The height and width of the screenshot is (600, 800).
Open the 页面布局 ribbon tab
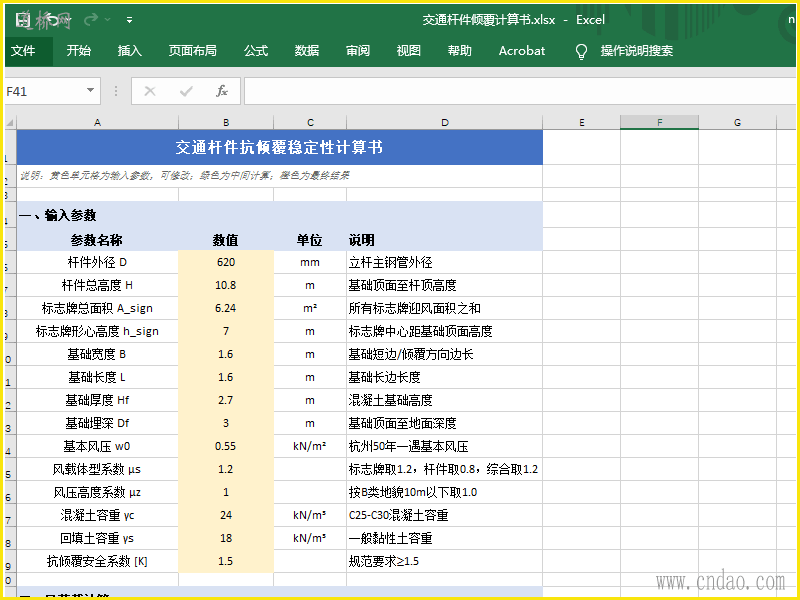click(193, 51)
